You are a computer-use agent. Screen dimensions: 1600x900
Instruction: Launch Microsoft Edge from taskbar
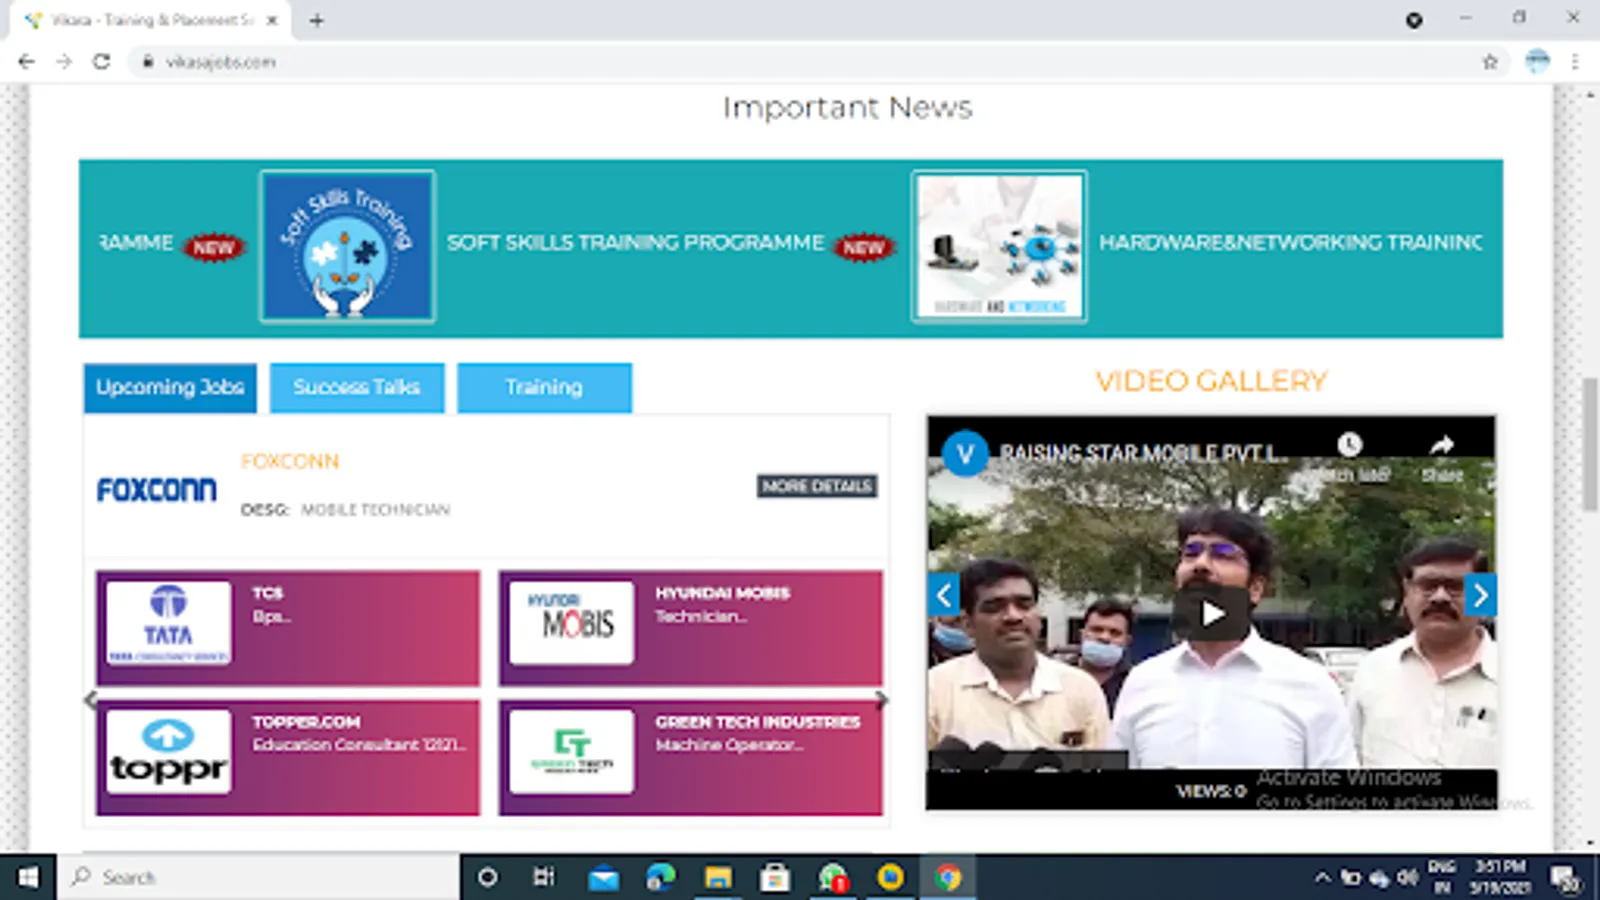(660, 878)
